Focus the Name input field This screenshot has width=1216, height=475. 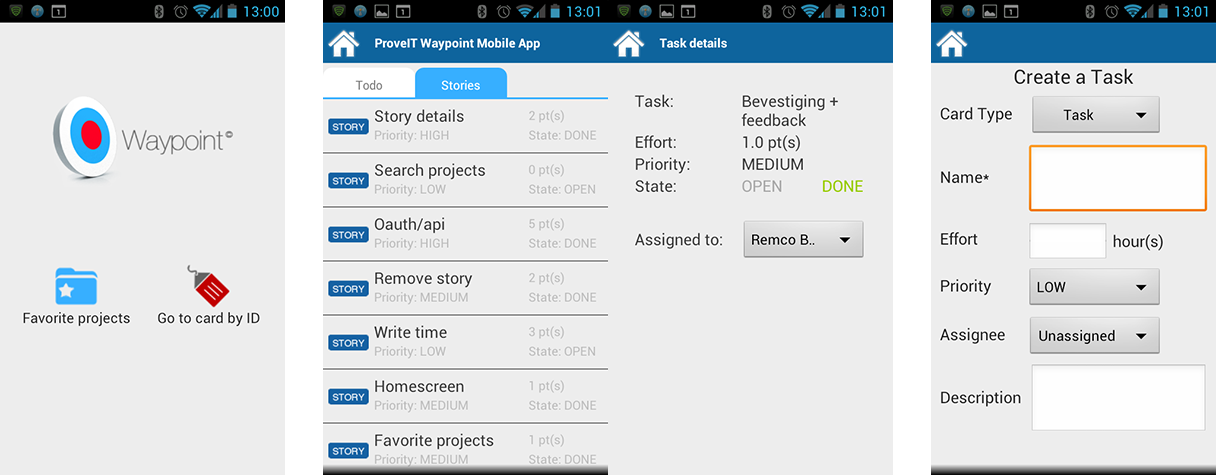coord(1117,178)
